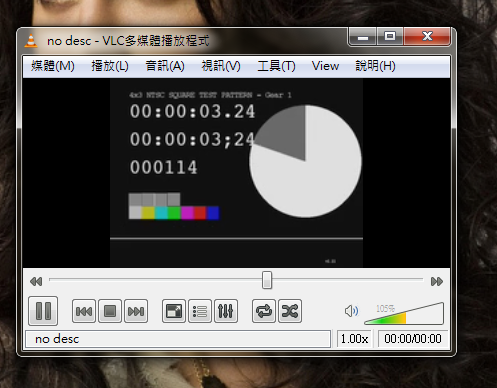
Task: Close the VLC player window
Action: pos(427,36)
